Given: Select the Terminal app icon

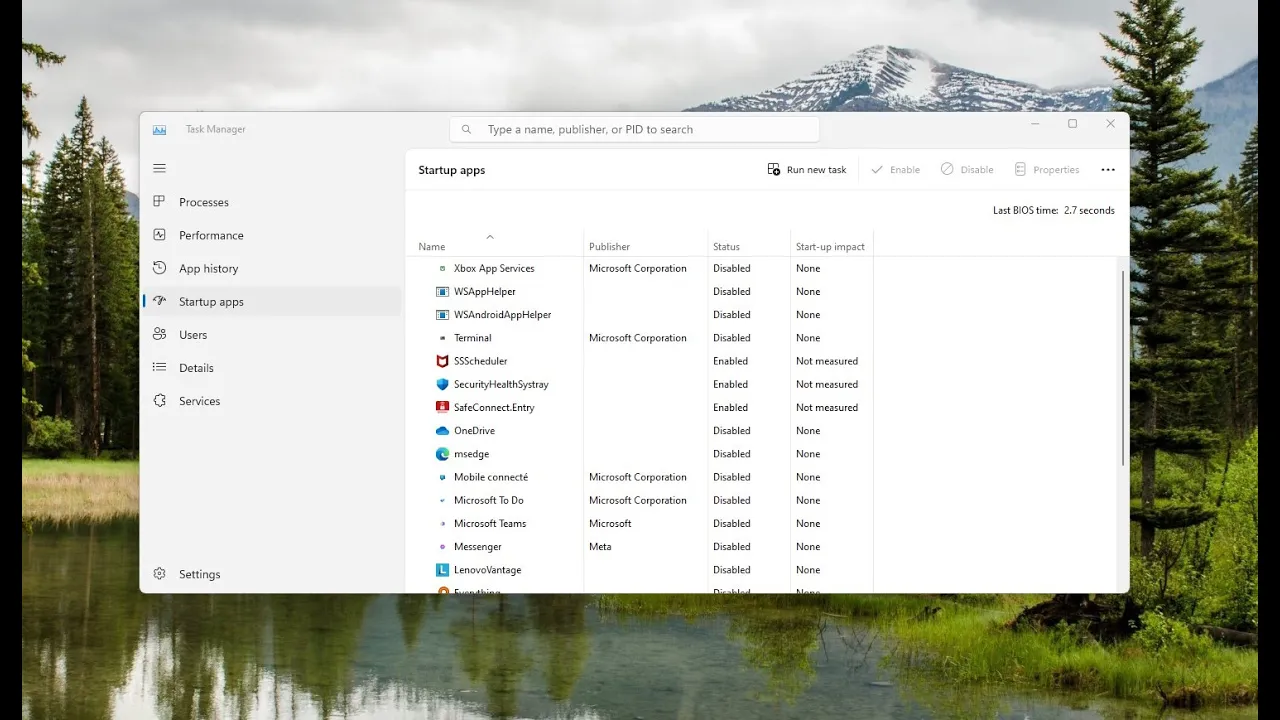Looking at the screenshot, I should (x=443, y=338).
